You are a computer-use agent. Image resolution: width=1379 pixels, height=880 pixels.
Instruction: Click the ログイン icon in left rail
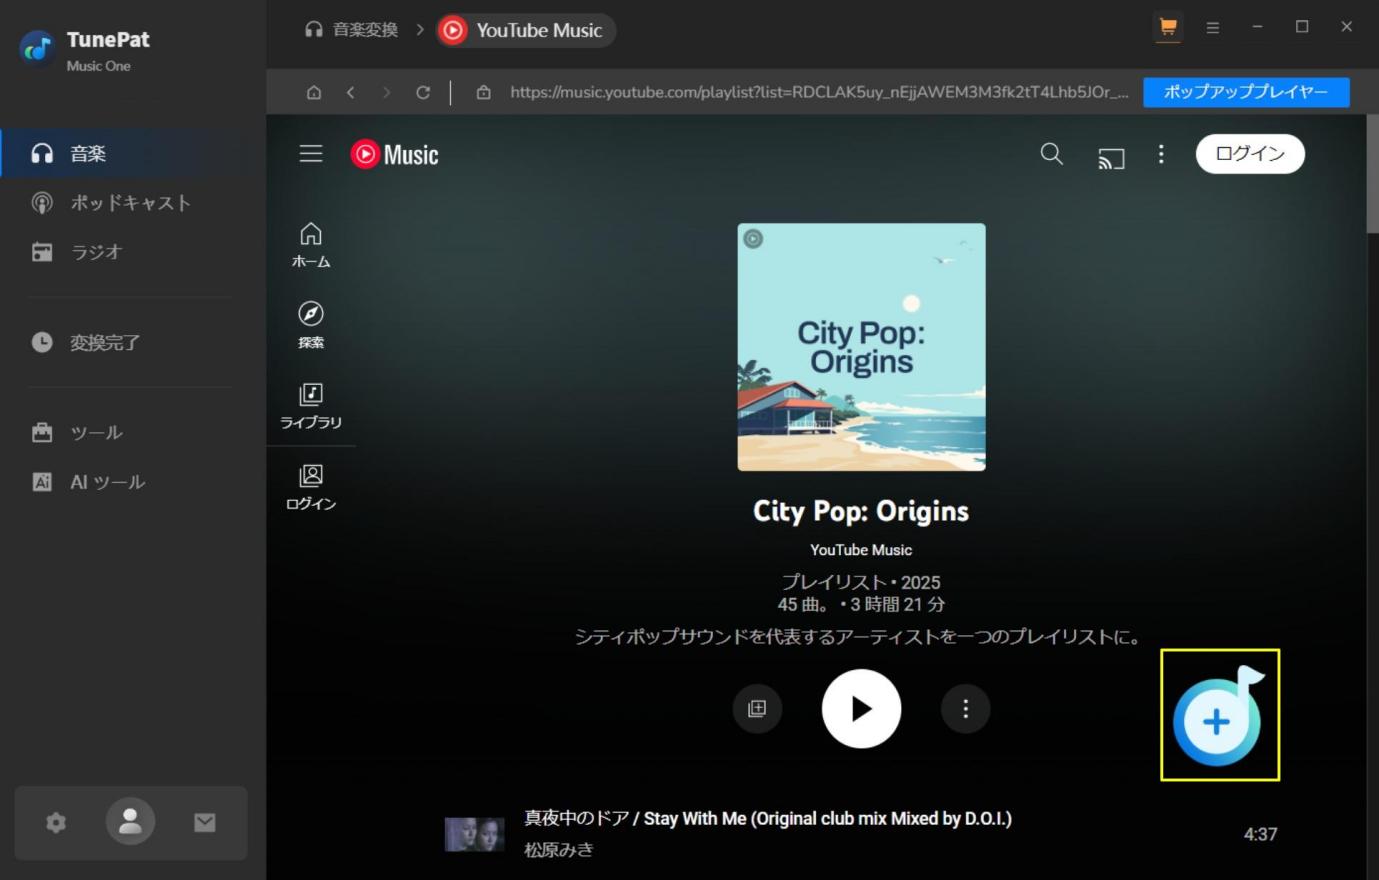(x=311, y=488)
